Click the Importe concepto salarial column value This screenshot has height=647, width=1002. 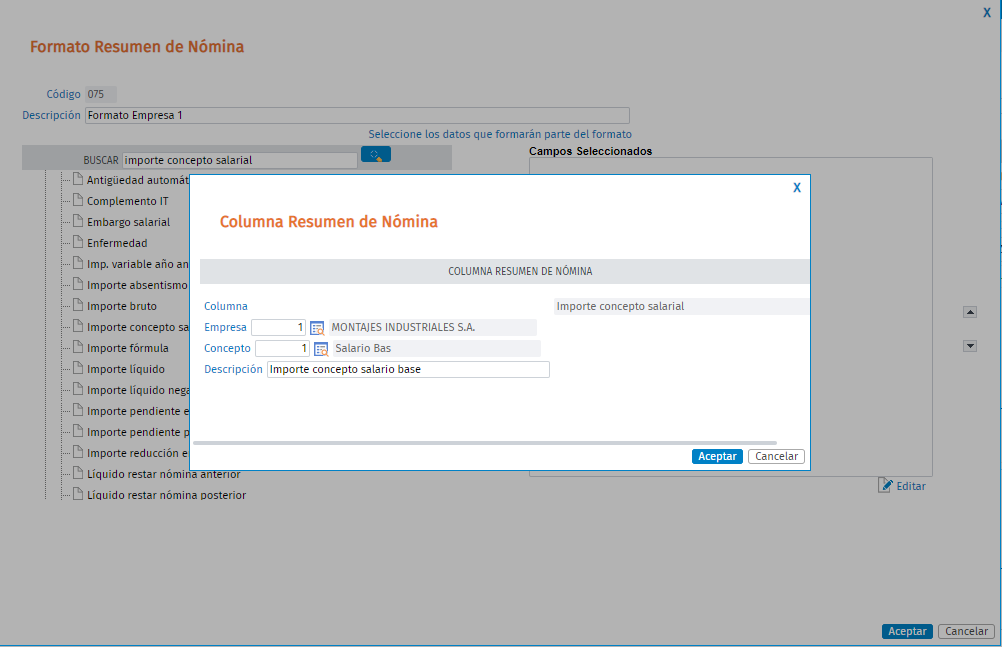pyautogui.click(x=620, y=306)
